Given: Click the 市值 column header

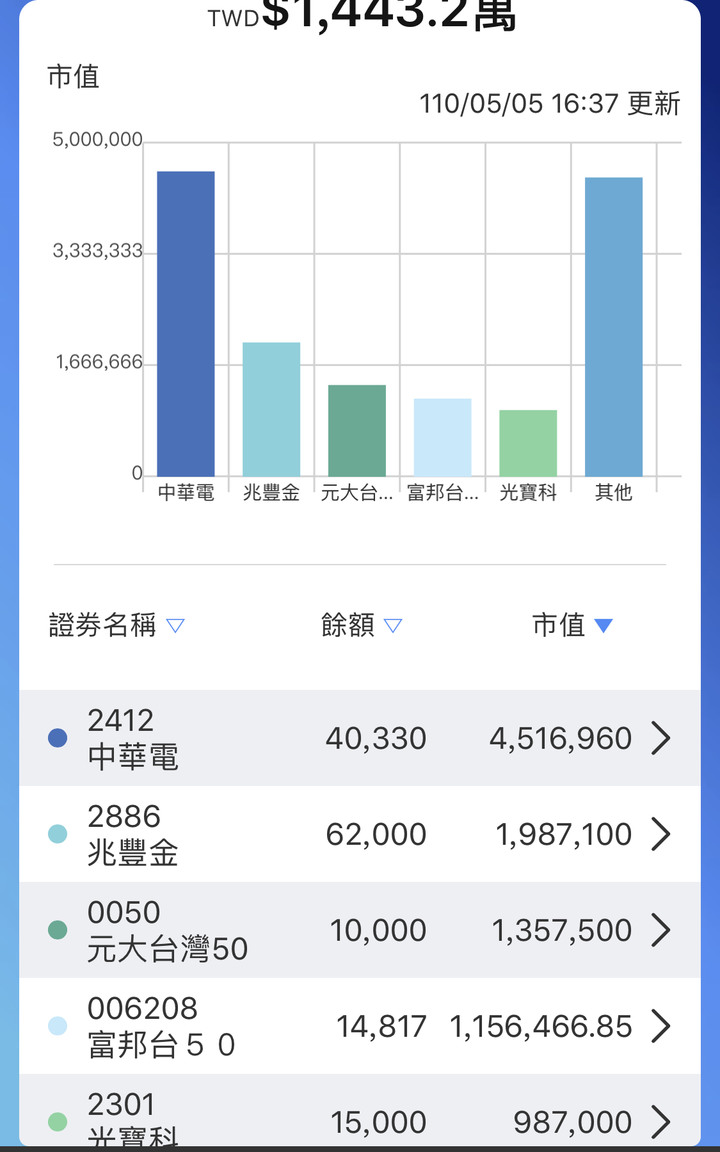Looking at the screenshot, I should [x=558, y=625].
